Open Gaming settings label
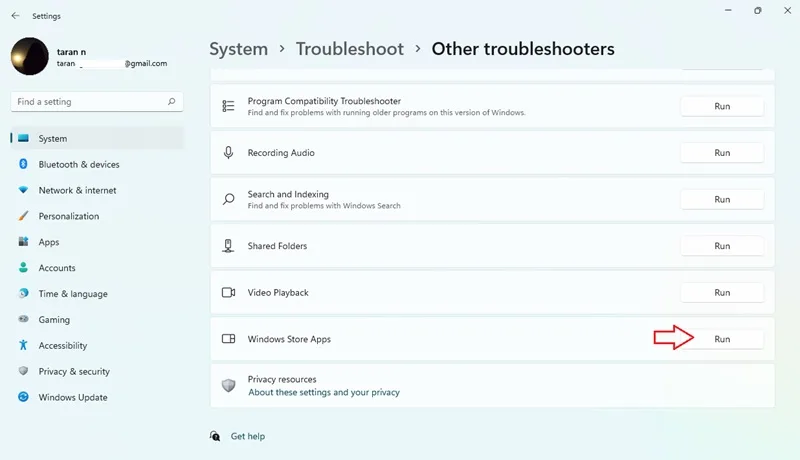The width and height of the screenshot is (800, 460). coord(54,320)
